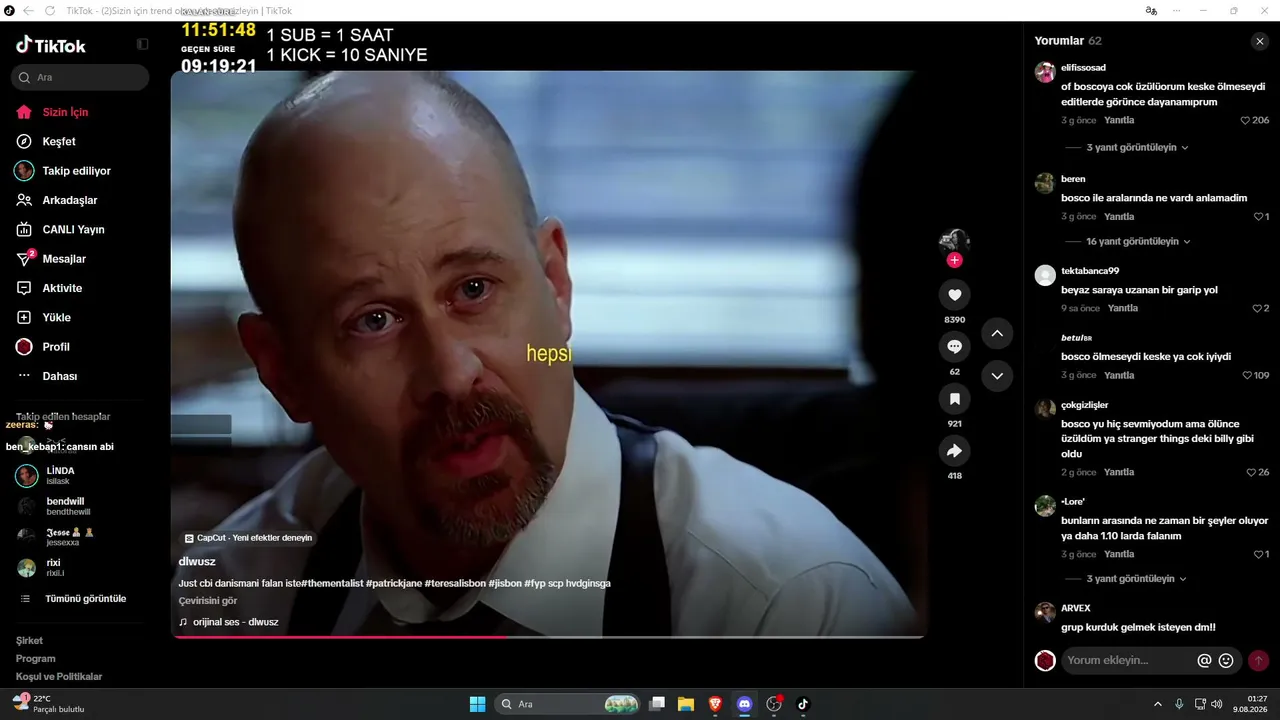Screen dimensions: 1280x720
Task: Expand the Program footer section
Action: coord(35,659)
